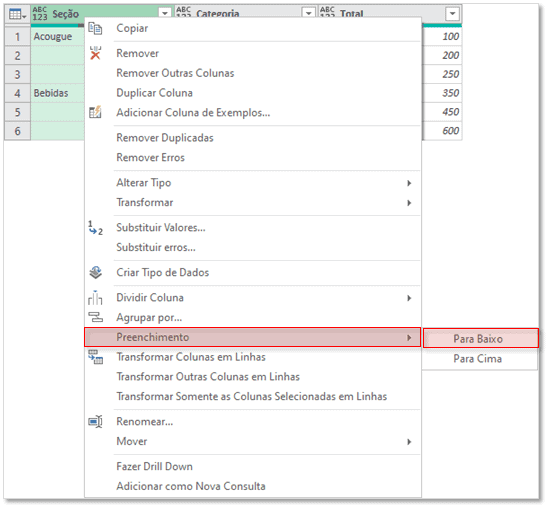548x508 pixels.
Task: Click the Renomear icon
Action: click(x=95, y=422)
